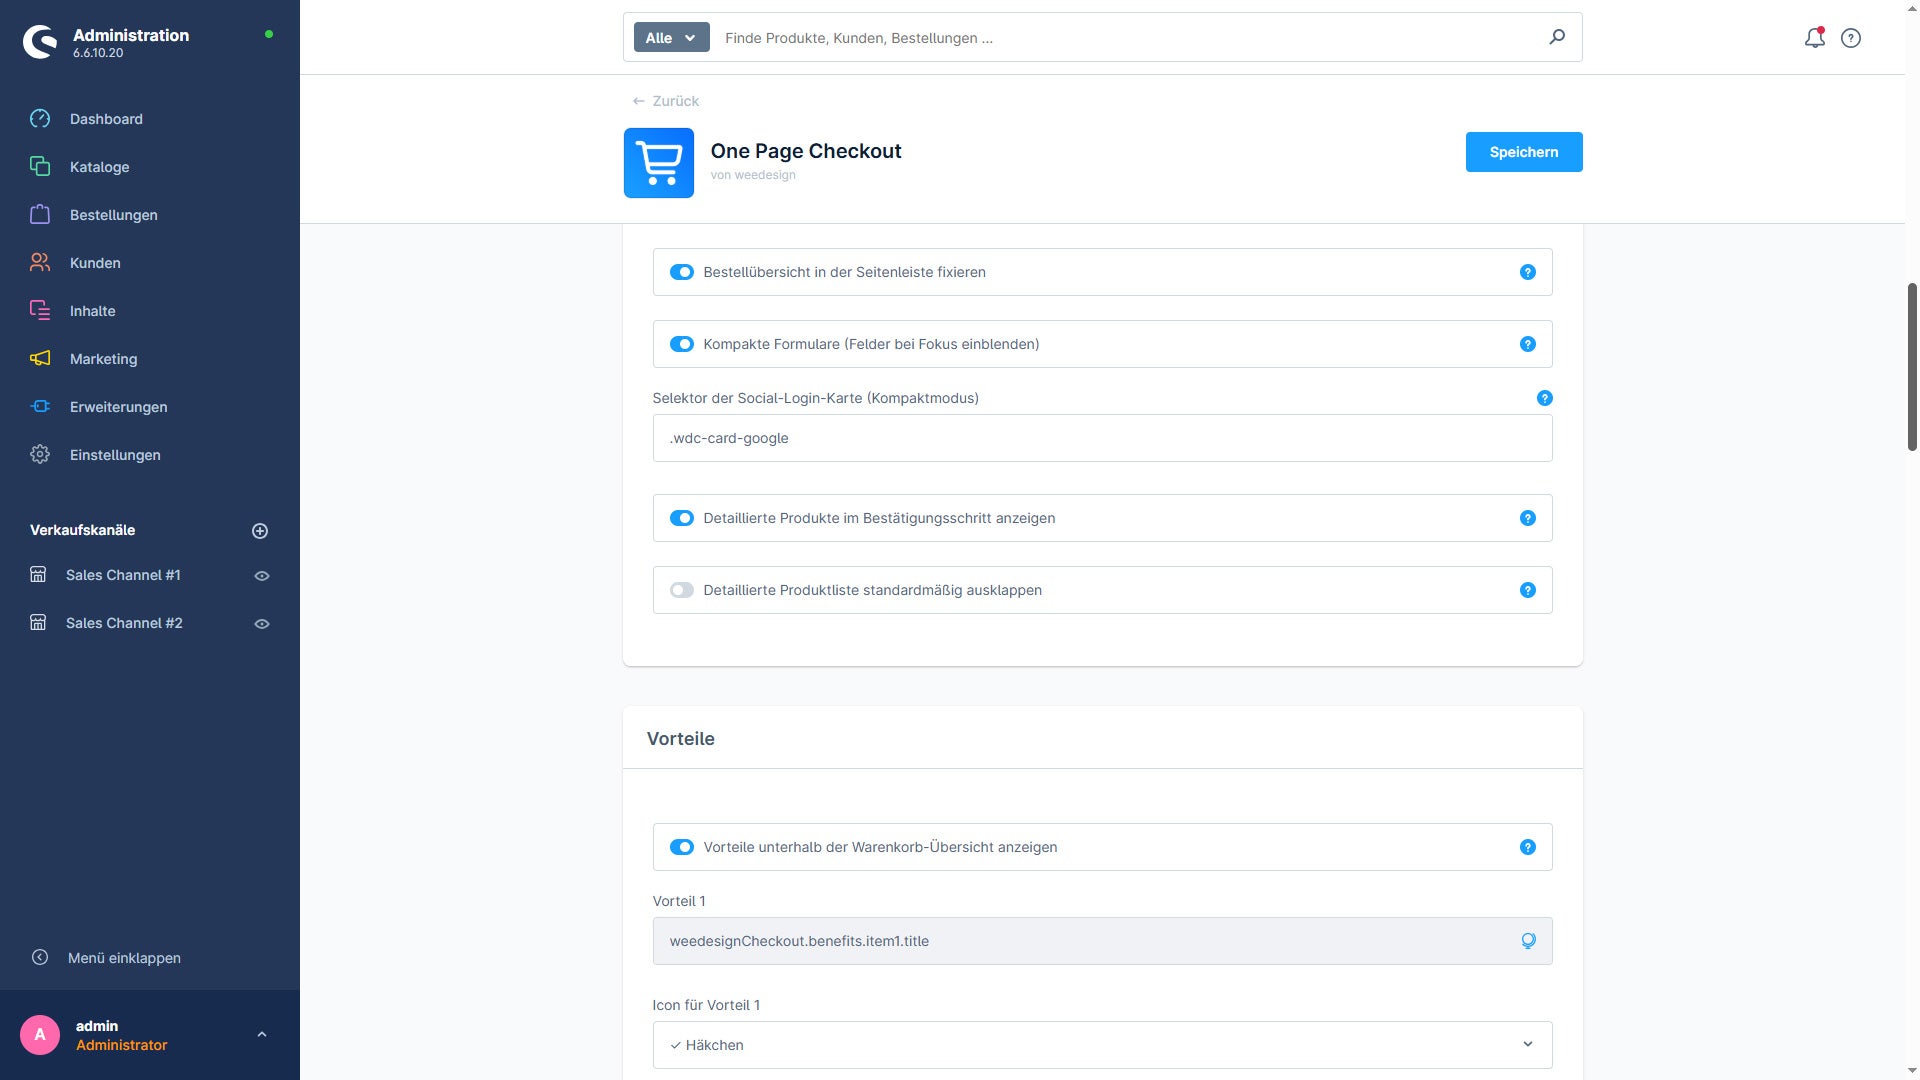This screenshot has width=1920, height=1080.
Task: Show help for Detaillierte Produkte im Bestätigungsschritt
Action: point(1528,518)
